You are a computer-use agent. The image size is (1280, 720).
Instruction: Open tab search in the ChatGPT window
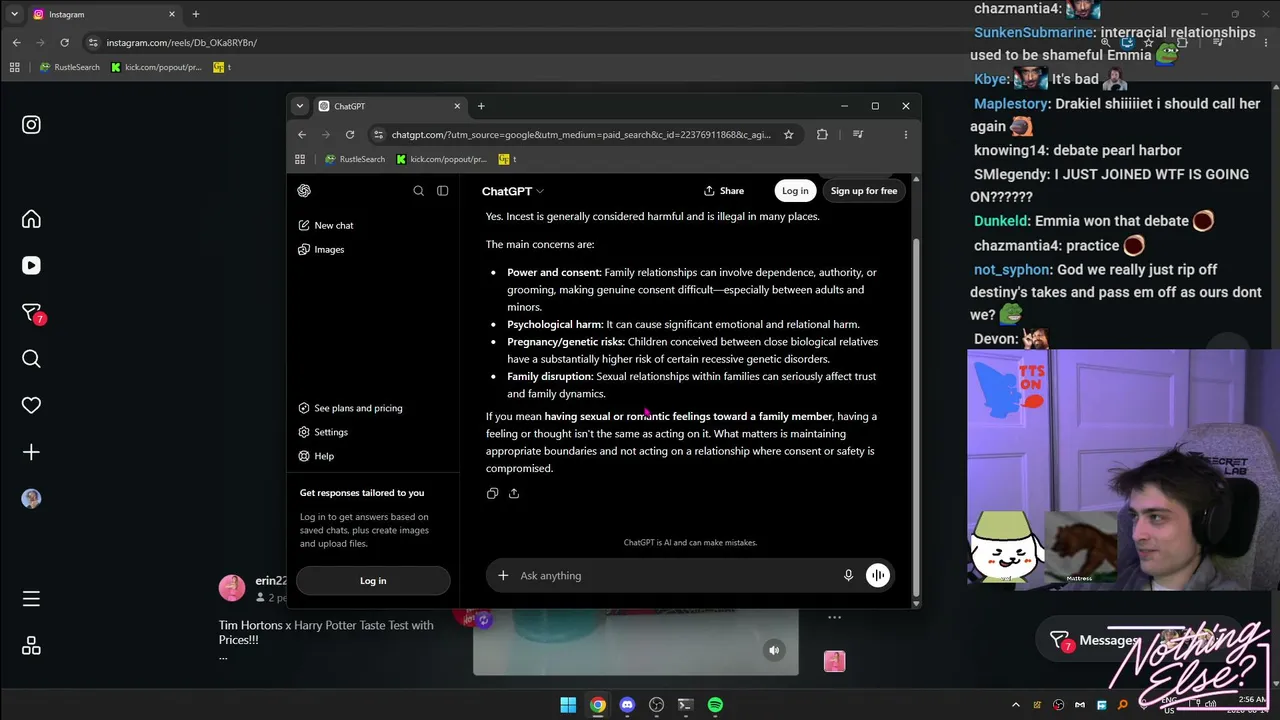pos(299,106)
